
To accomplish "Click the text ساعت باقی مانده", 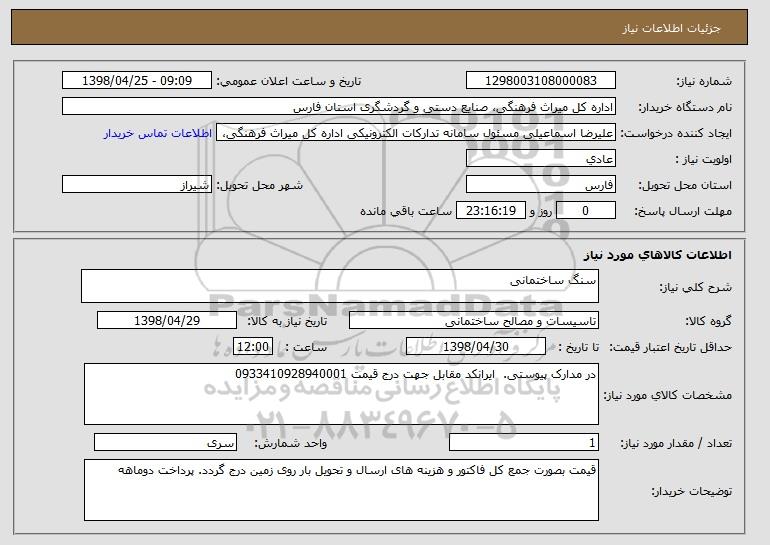I will pyautogui.click(x=406, y=211).
